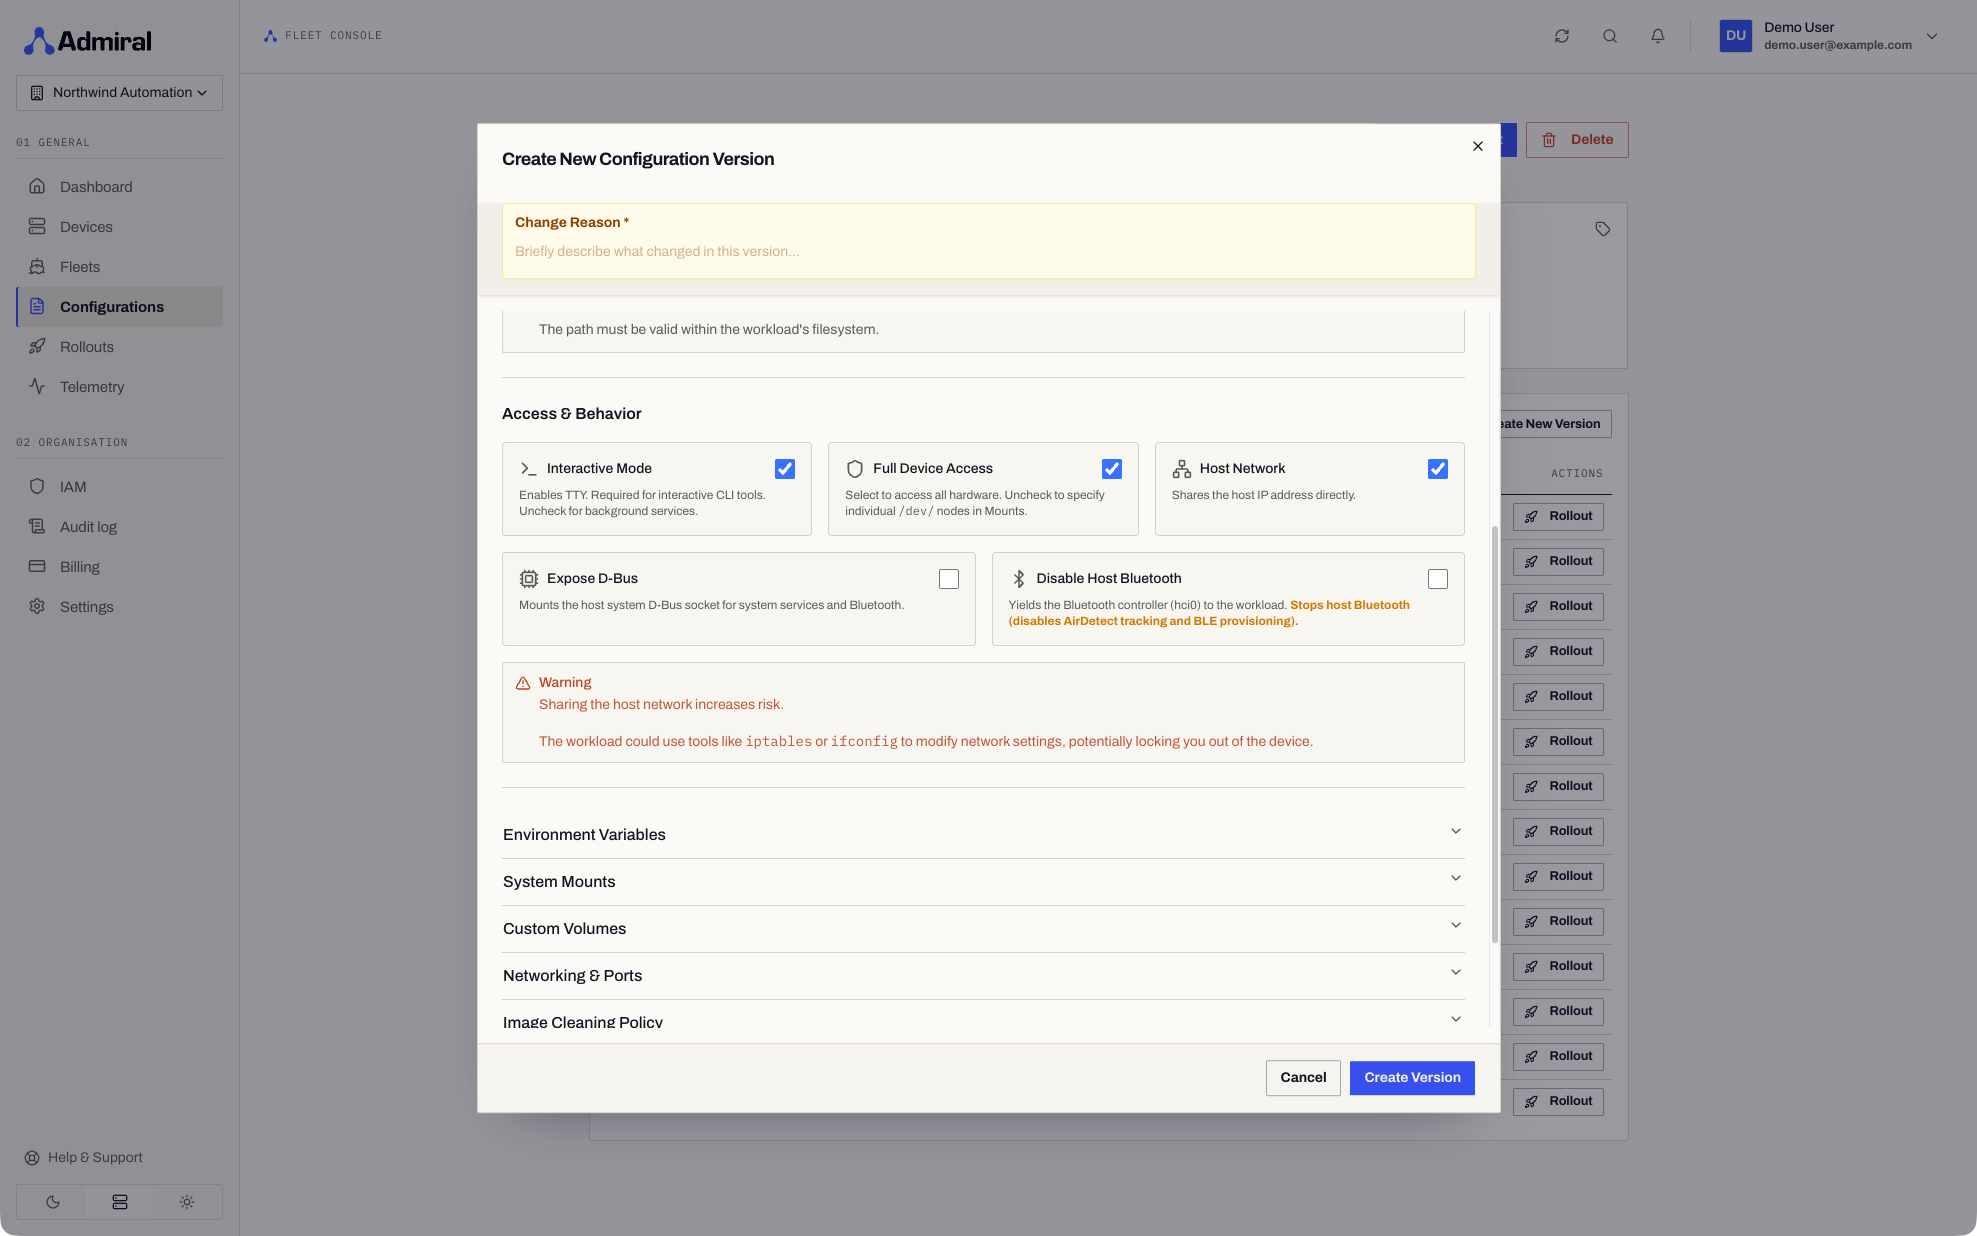Image resolution: width=1977 pixels, height=1236 pixels.
Task: Open the Northwind Automation organization dropdown
Action: pos(119,93)
